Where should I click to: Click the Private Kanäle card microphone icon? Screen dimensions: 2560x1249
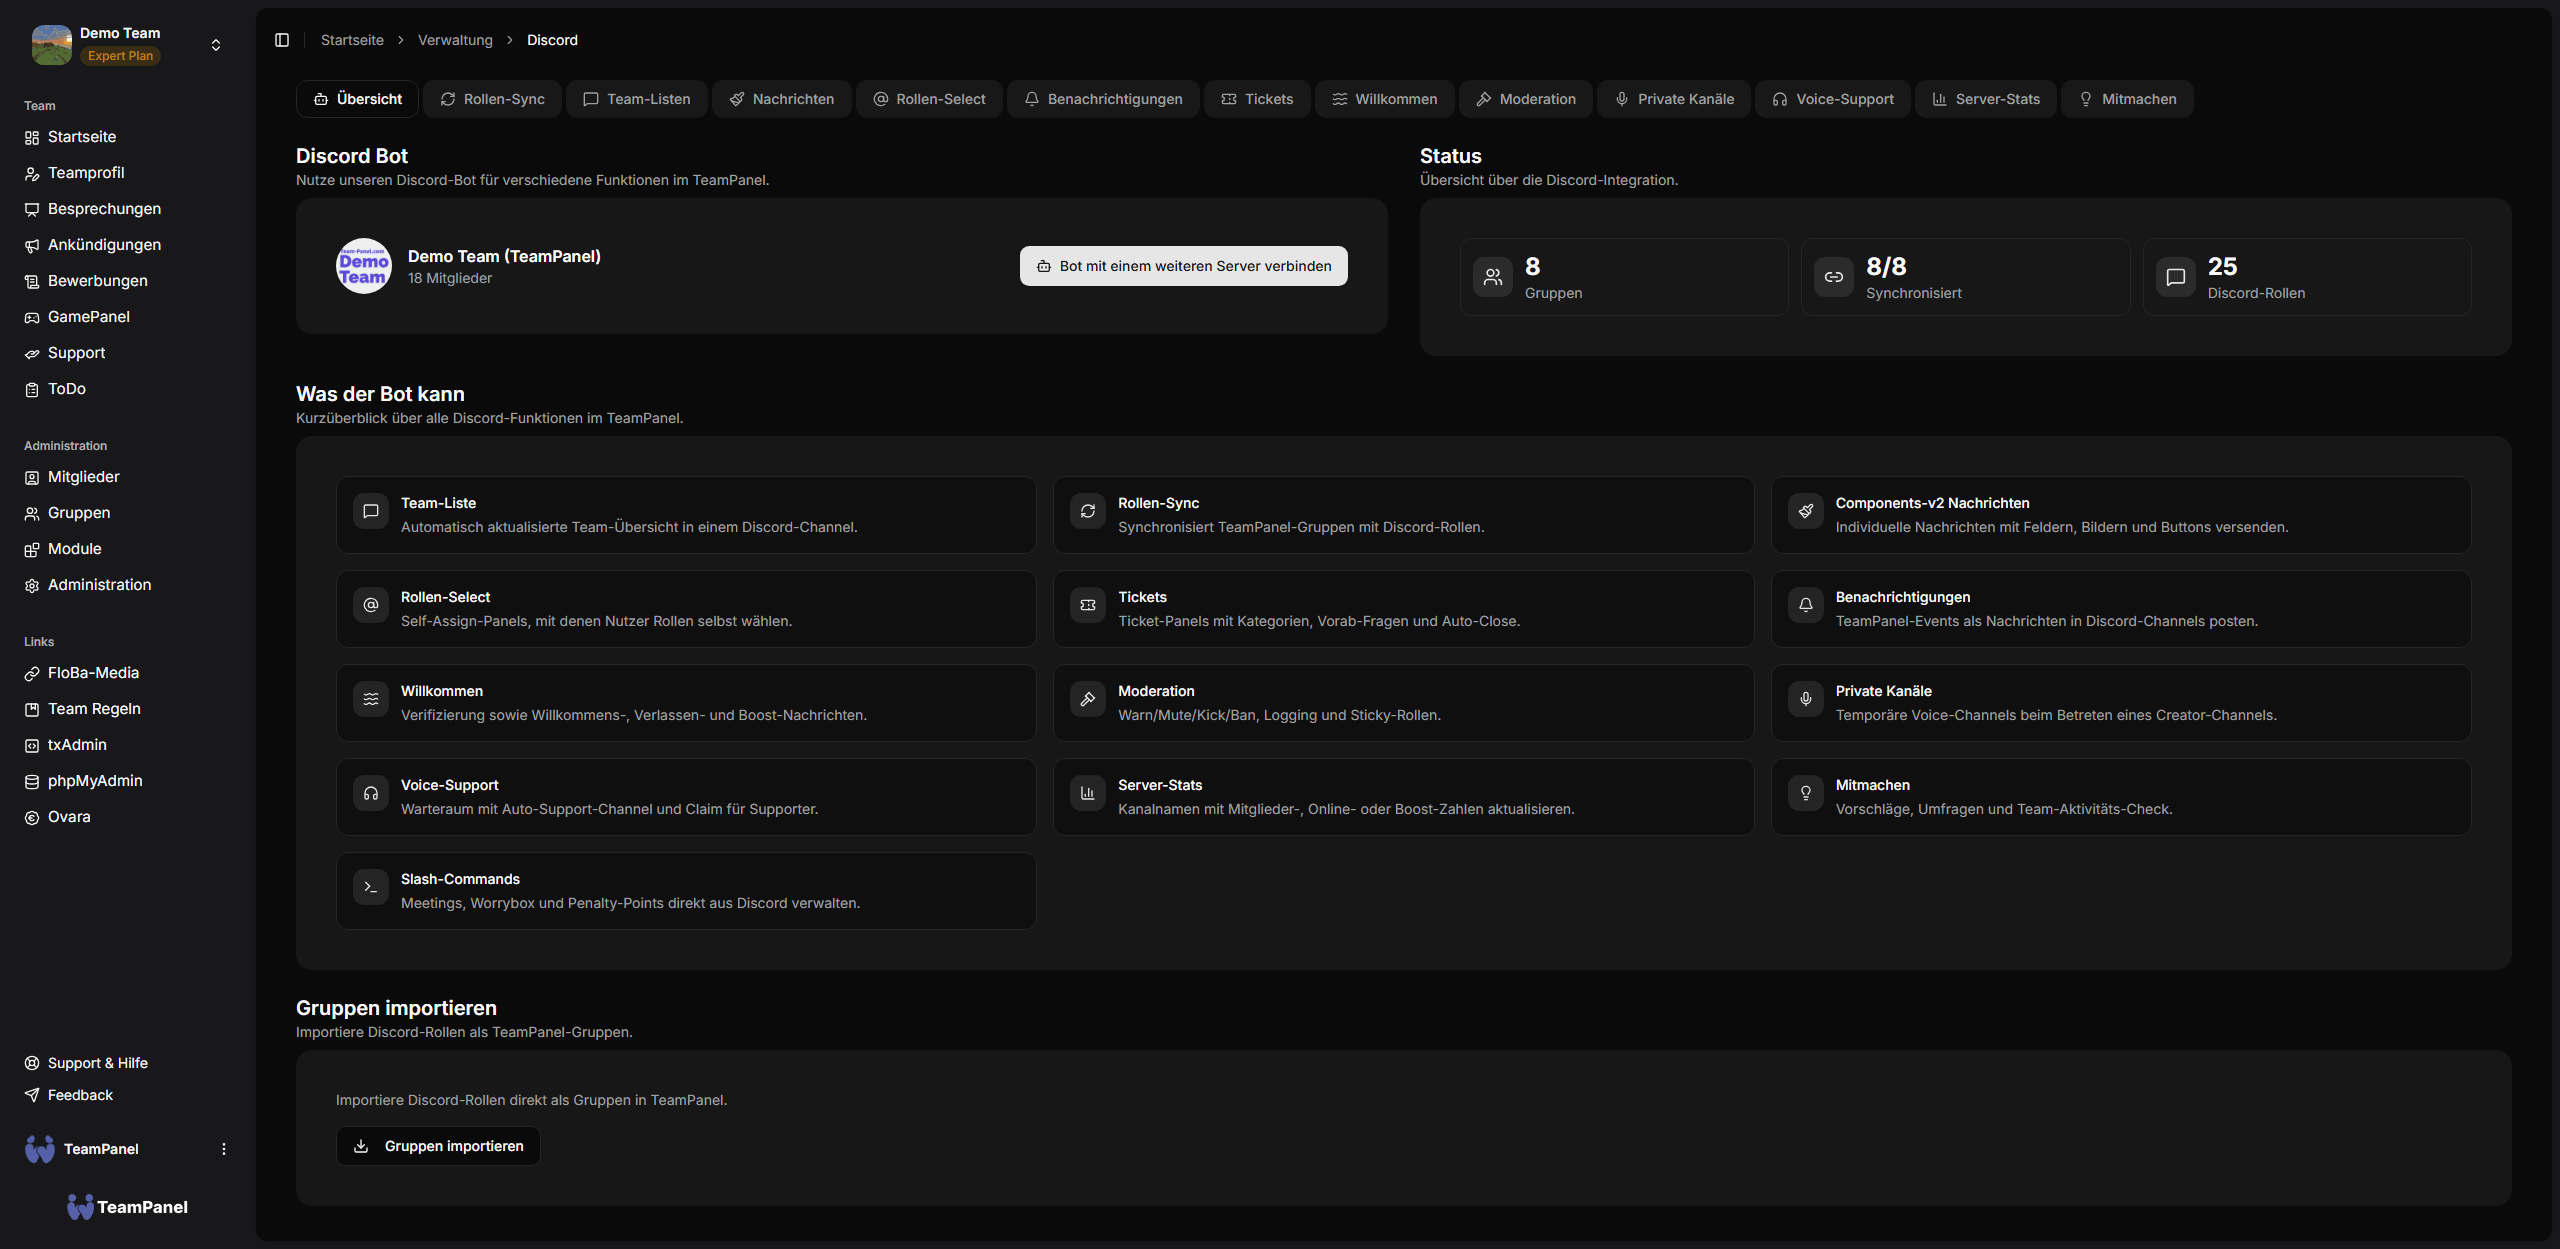1806,699
